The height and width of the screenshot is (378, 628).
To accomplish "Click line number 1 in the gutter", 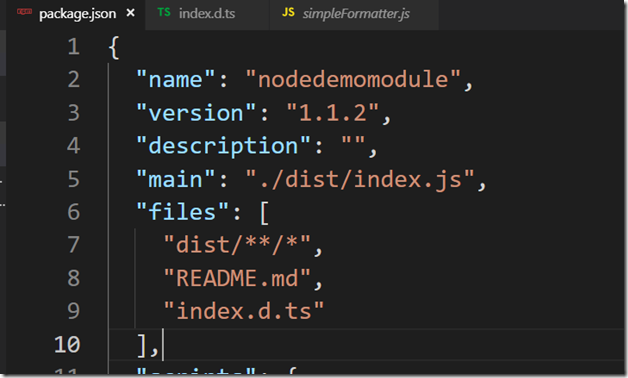I will click(73, 46).
